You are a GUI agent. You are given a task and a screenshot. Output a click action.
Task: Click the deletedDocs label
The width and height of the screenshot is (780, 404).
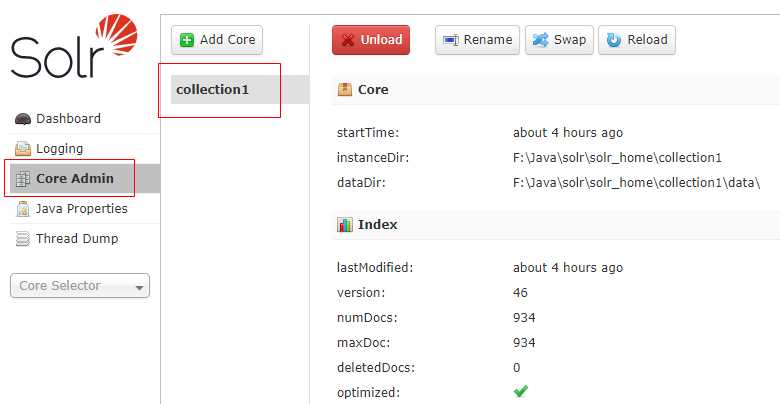tap(376, 368)
